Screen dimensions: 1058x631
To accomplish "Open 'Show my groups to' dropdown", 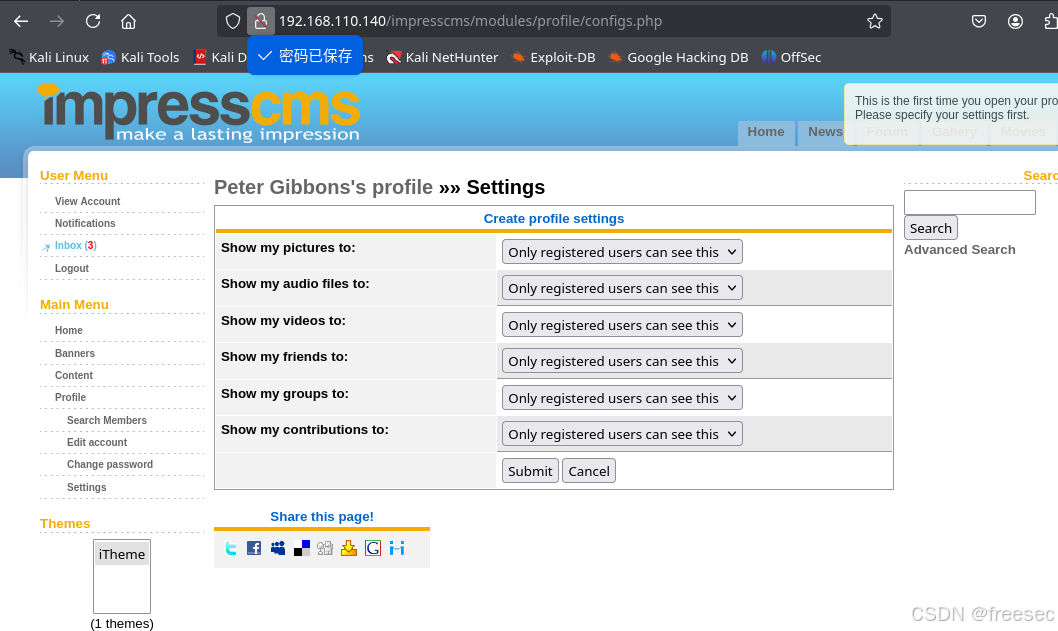I will [621, 397].
